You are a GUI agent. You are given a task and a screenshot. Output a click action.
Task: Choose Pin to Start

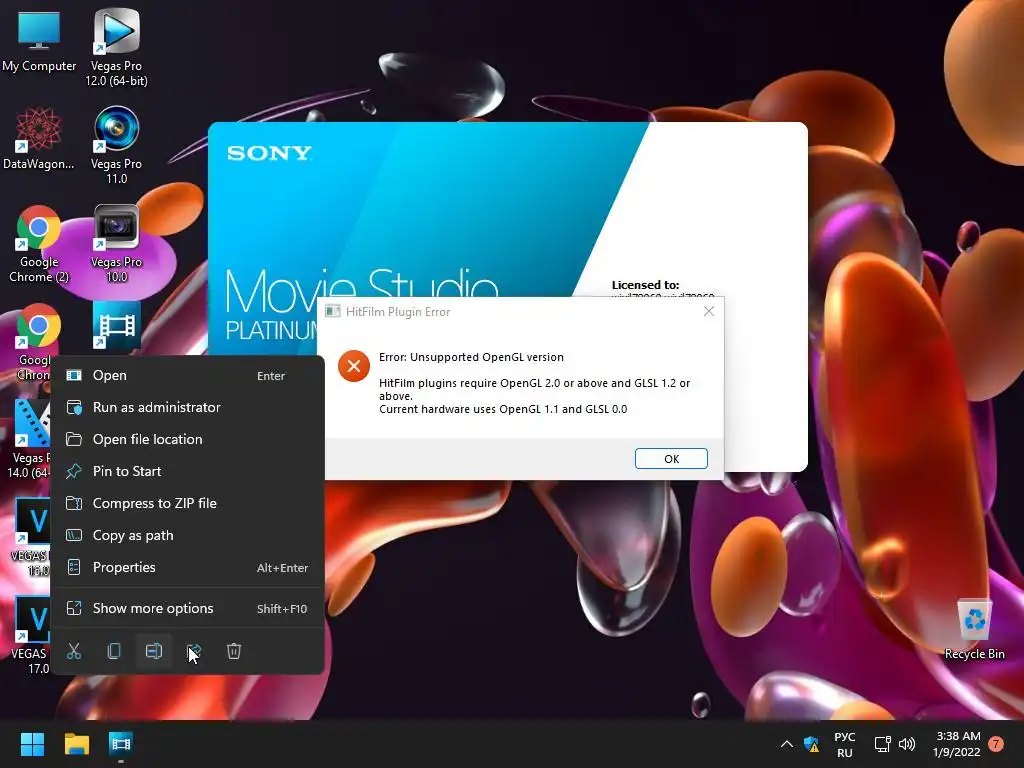tap(187, 472)
